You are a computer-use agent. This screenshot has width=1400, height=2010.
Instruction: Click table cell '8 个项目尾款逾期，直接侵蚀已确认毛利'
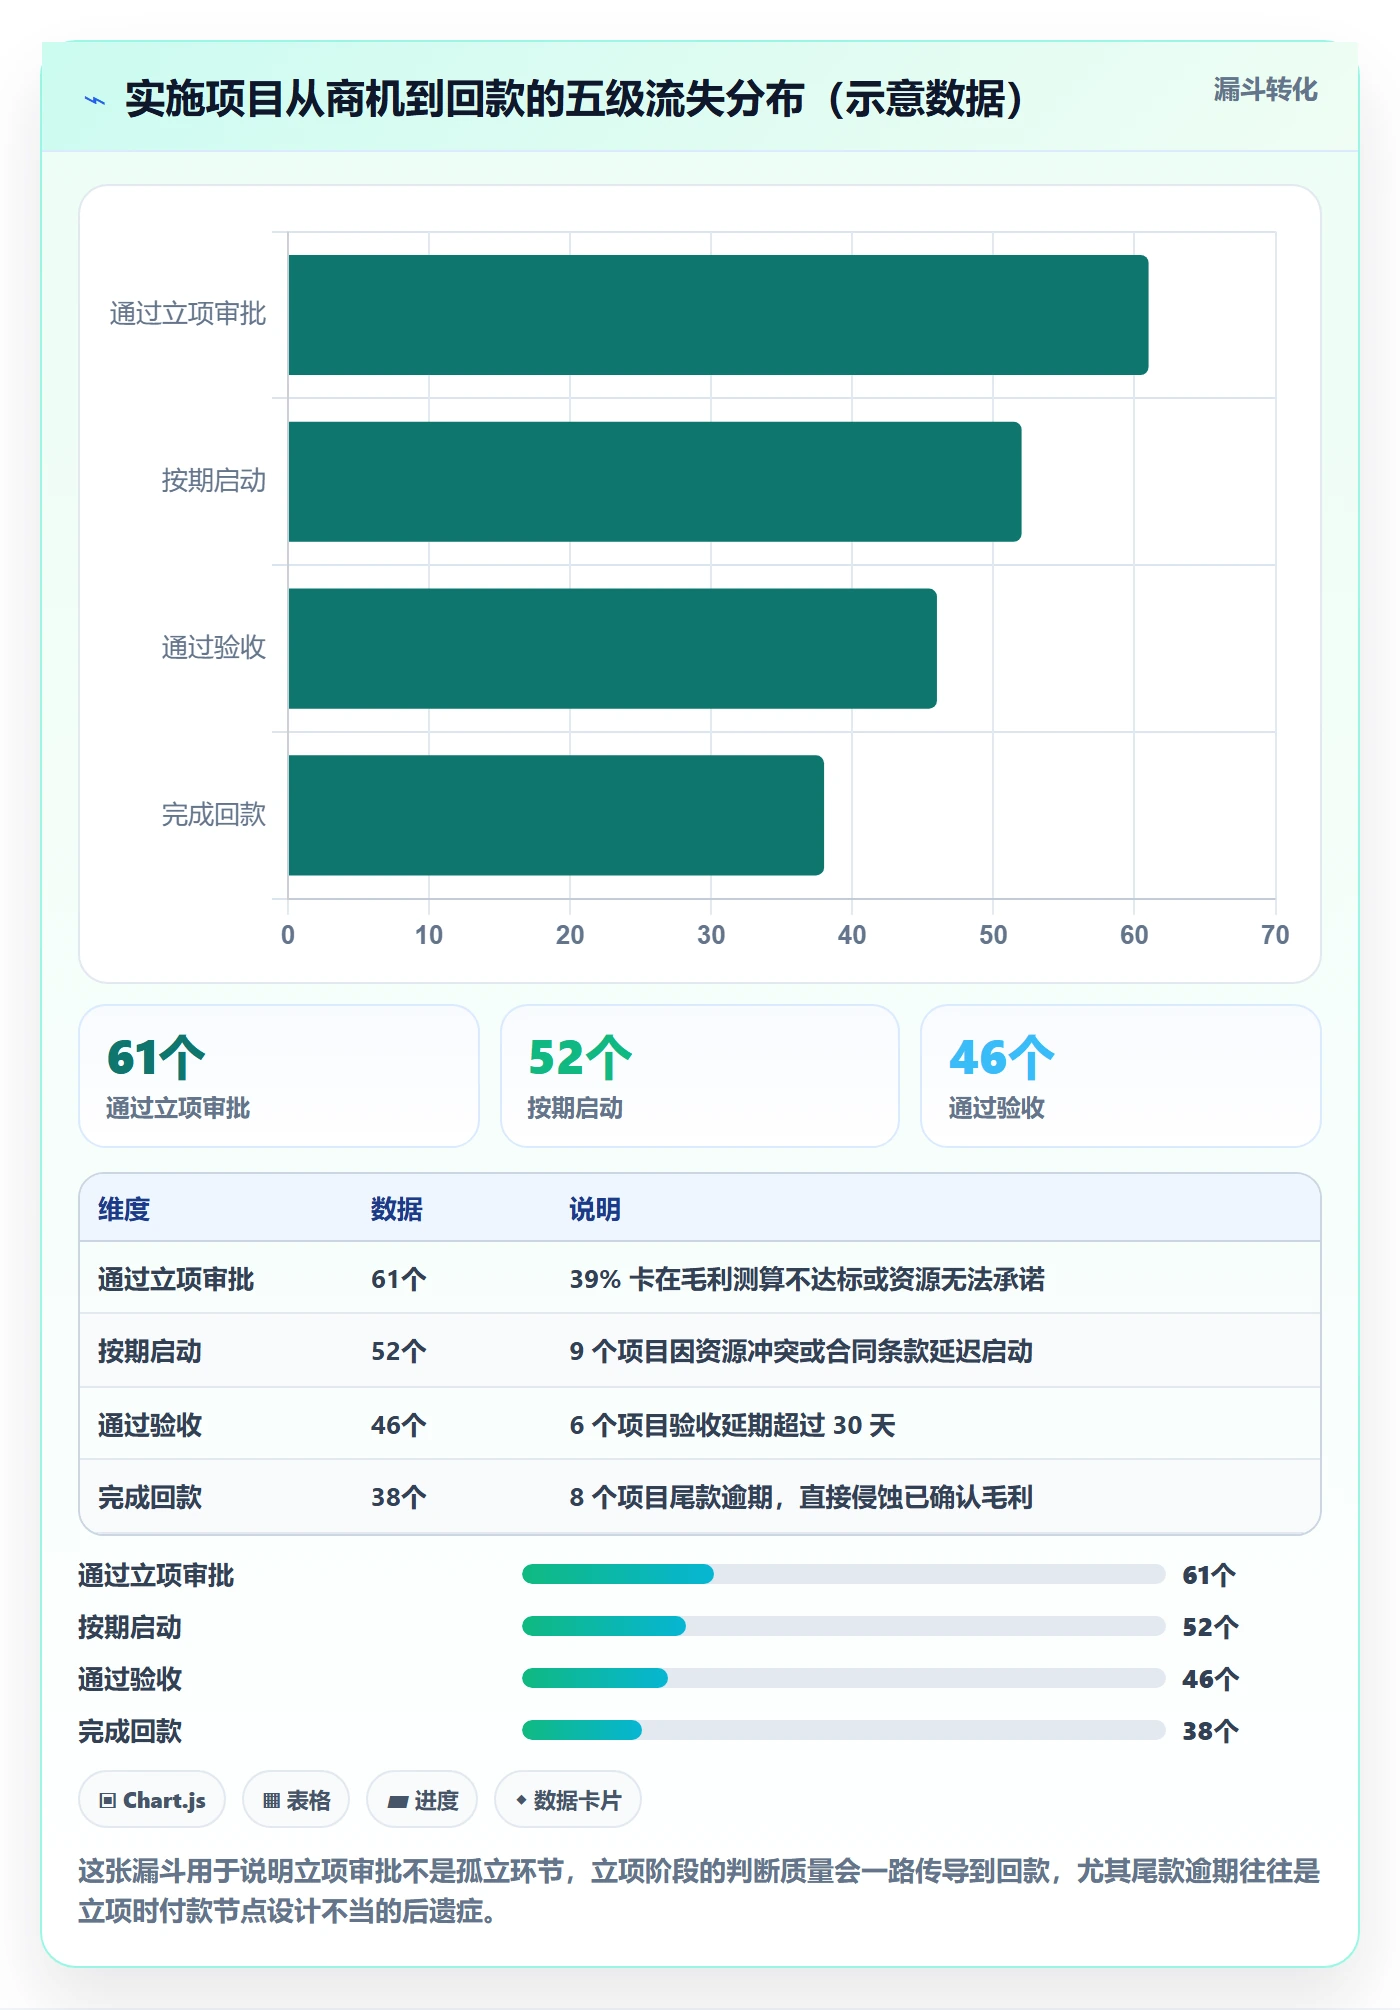801,1497
